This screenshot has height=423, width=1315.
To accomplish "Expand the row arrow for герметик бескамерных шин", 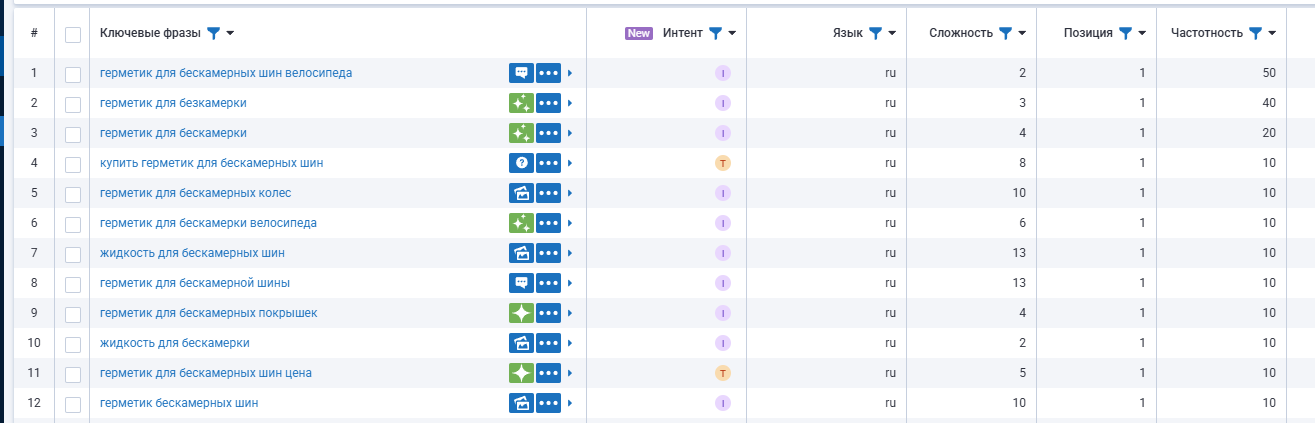I will click(570, 403).
